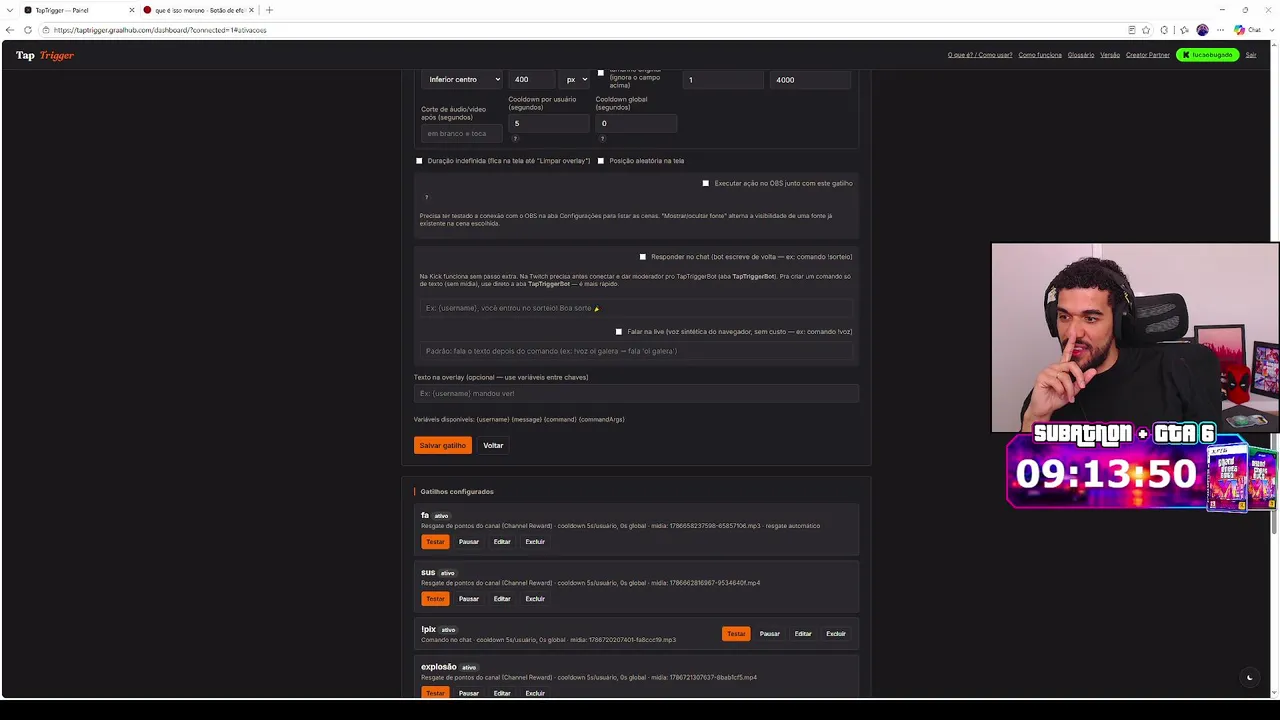Viewport: 1280px width, 720px height.
Task: Open the browser three-dot settings menu
Action: [1220, 30]
